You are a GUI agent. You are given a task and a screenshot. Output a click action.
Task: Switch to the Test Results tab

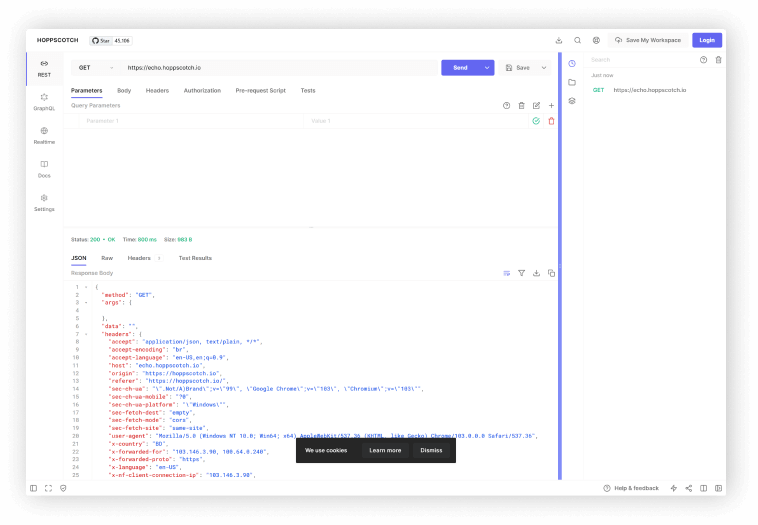[195, 258]
